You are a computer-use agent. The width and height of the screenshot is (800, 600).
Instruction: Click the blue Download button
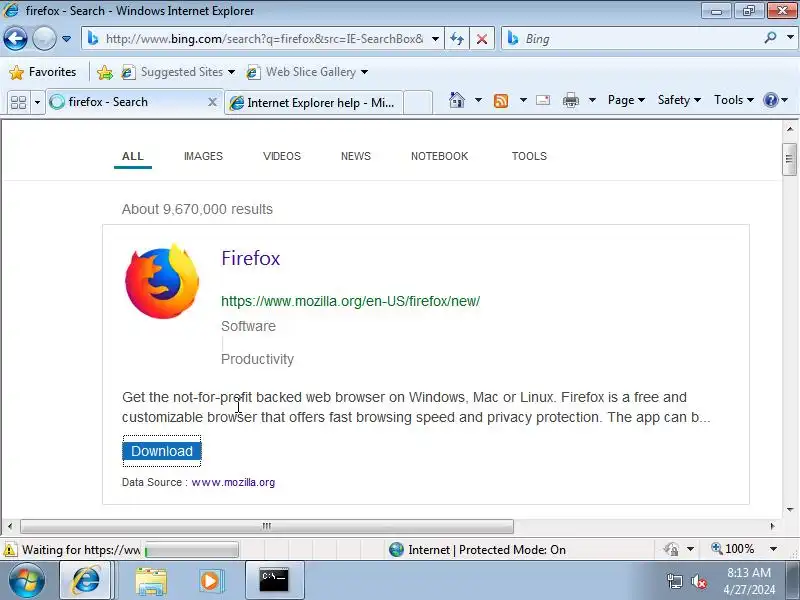pos(162,451)
